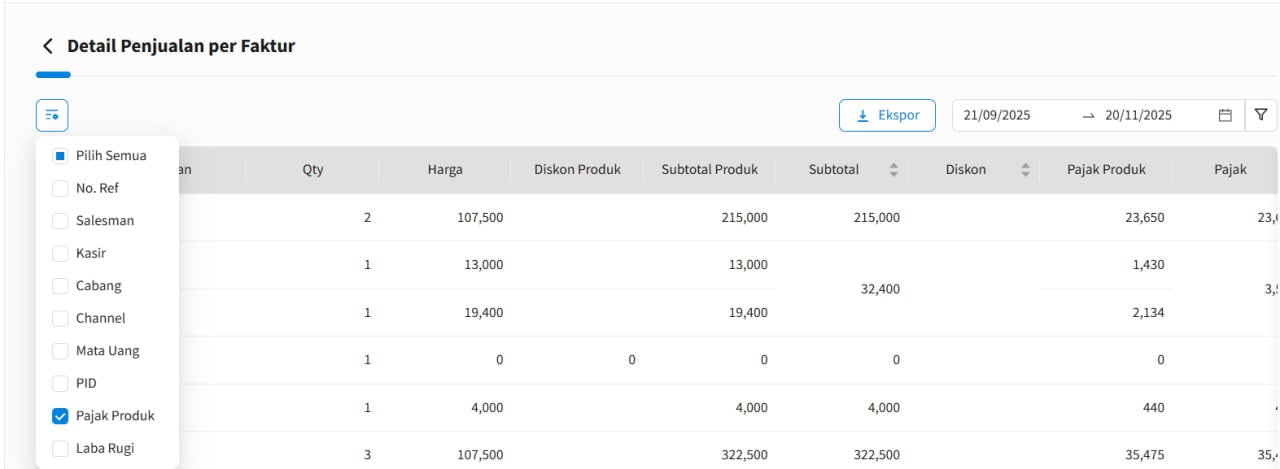Screen dimensions: 1280x469
Task: Check the Laba Rugi checkbox
Action: 60,448
